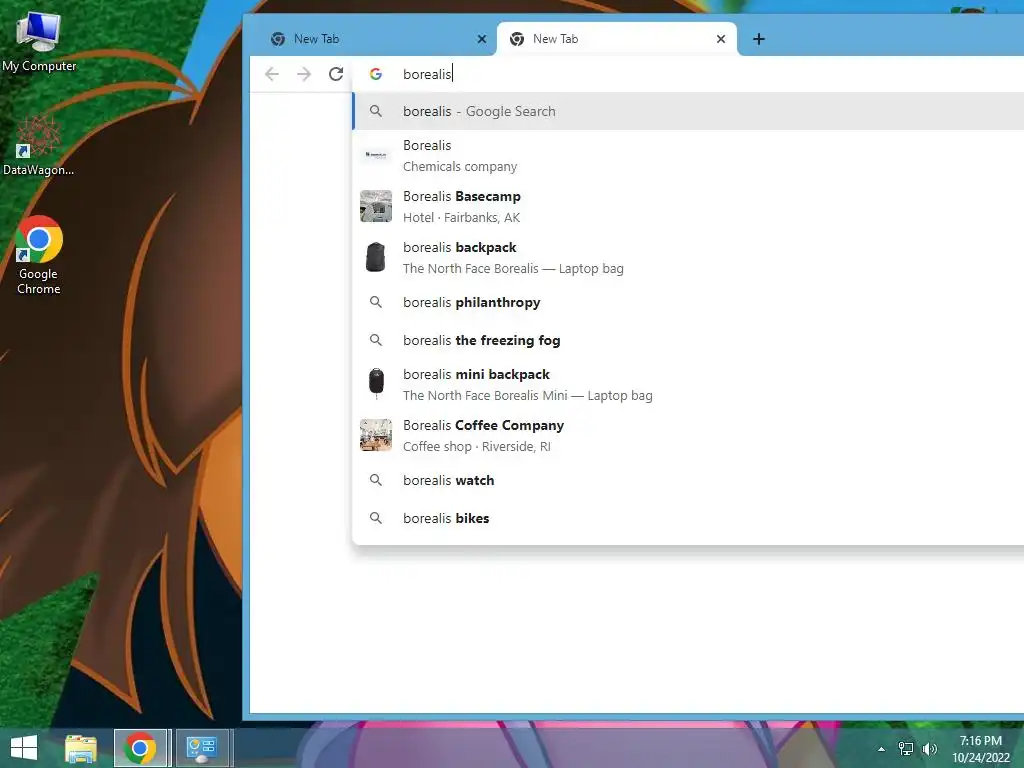Open the control panel taskbar app
Screen dimensions: 1024x768
(x=202, y=748)
